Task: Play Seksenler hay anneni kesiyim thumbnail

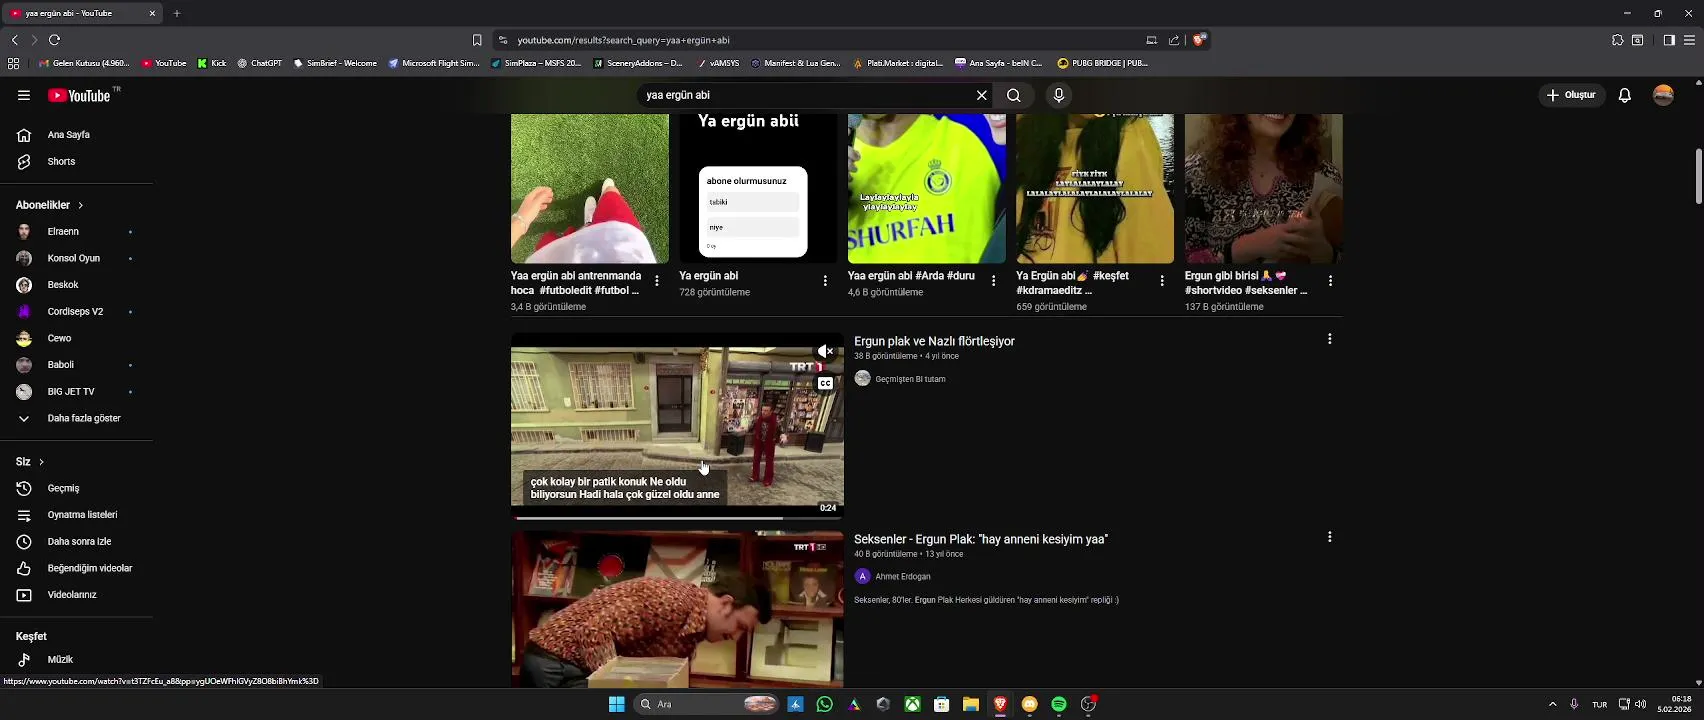Action: (677, 609)
